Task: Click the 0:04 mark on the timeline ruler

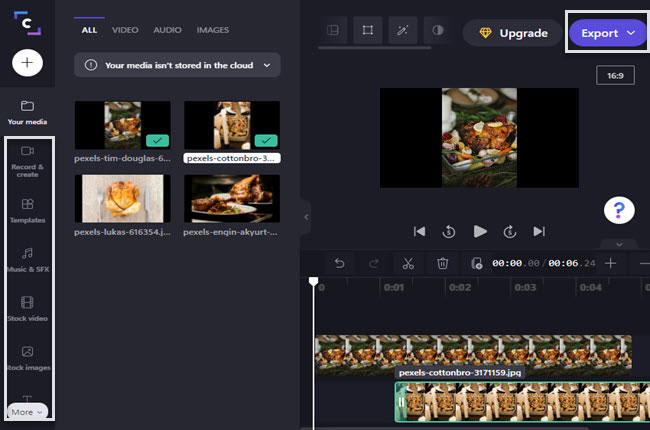Action: 591,287
